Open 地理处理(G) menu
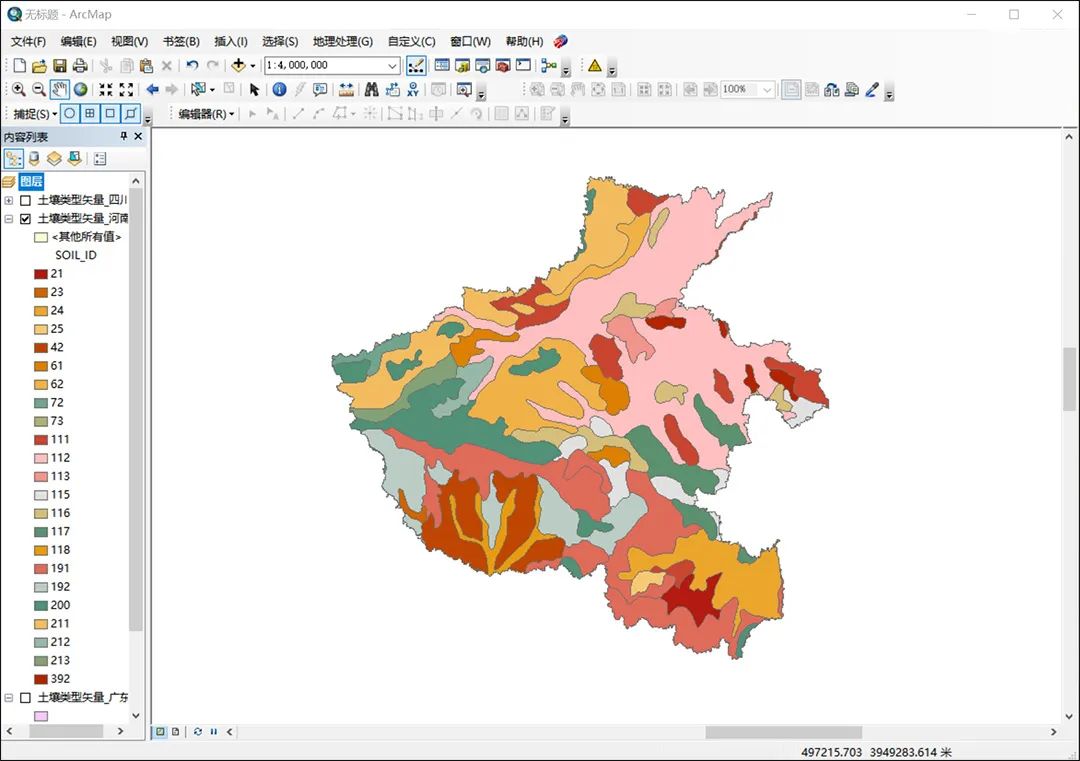 pos(342,41)
